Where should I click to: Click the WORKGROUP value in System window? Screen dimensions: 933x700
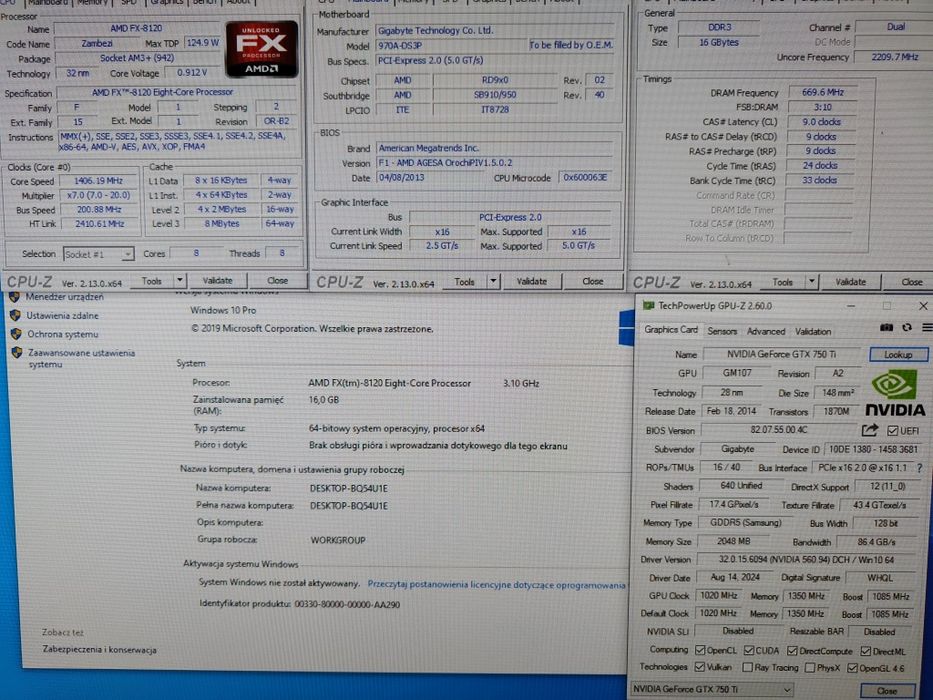338,540
